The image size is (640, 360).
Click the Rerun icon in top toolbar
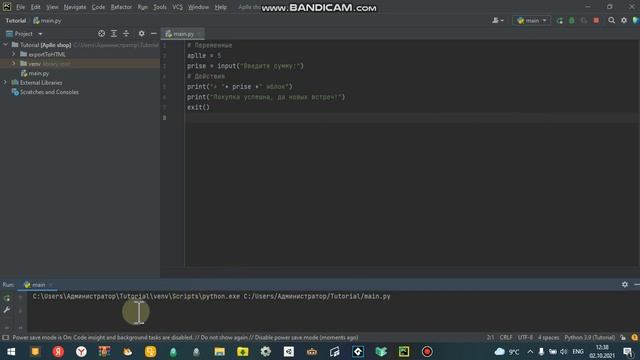tap(560, 20)
